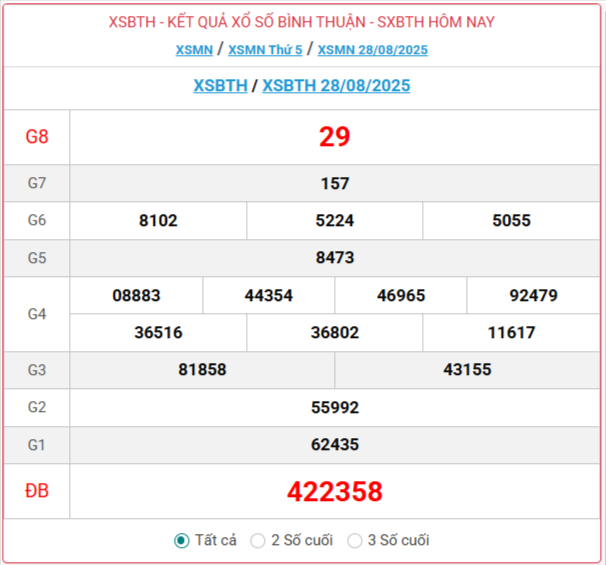Click the XSBTH heading link
This screenshot has height=565, width=606.
click(x=220, y=86)
